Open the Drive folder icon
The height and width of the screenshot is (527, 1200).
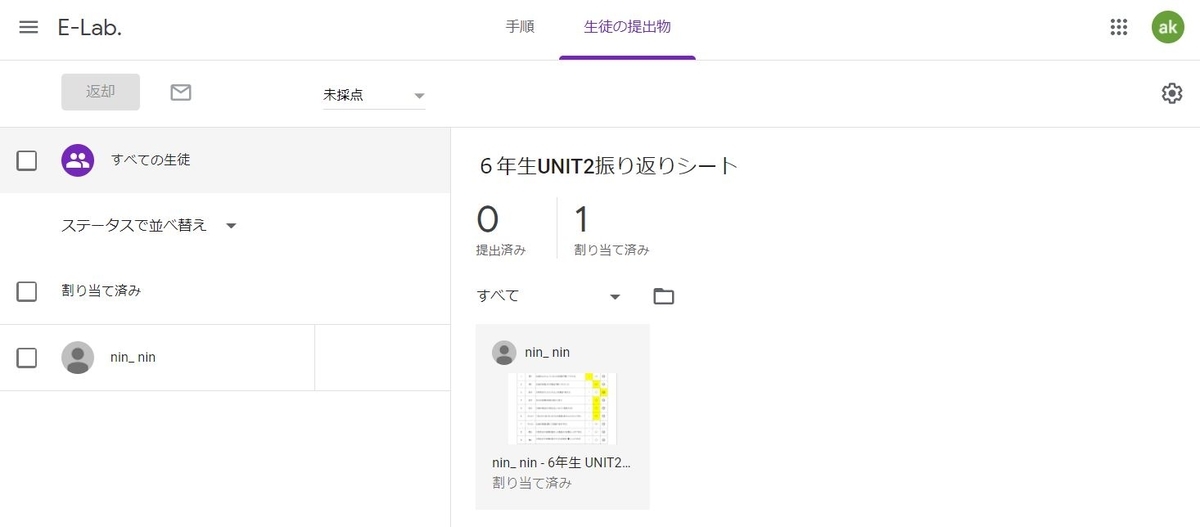coord(663,296)
